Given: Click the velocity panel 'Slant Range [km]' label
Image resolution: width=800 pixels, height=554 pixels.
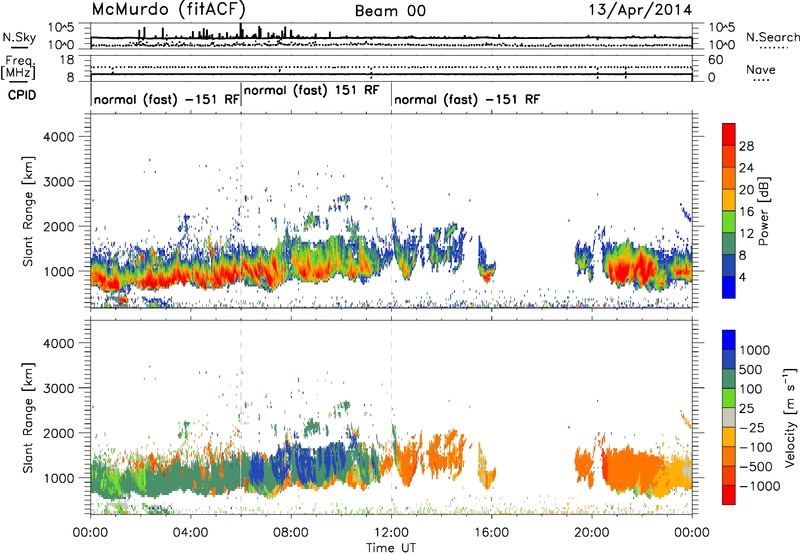Looking at the screenshot, I should click(28, 417).
